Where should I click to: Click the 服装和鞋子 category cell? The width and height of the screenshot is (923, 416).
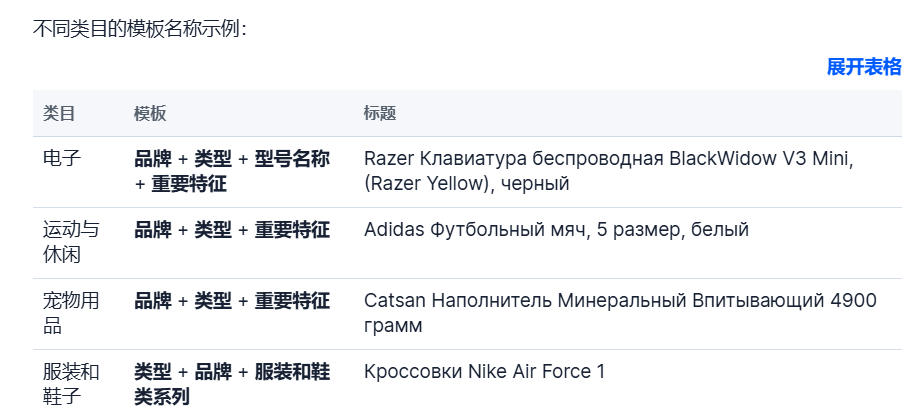point(71,384)
